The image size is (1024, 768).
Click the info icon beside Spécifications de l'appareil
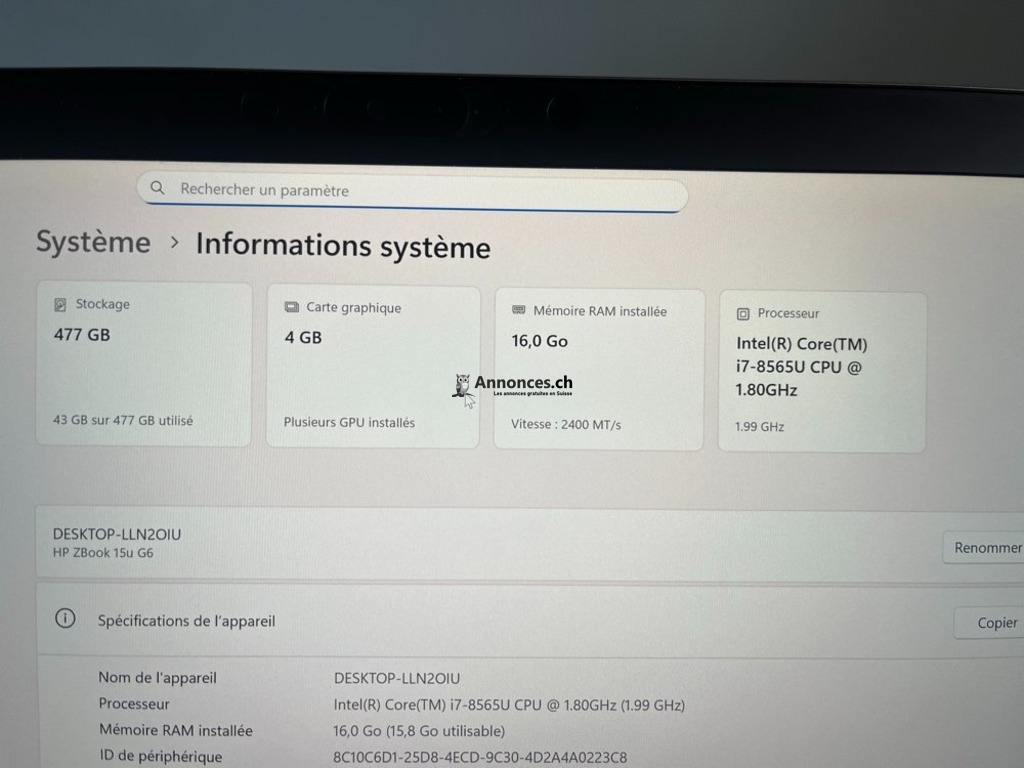click(x=66, y=619)
